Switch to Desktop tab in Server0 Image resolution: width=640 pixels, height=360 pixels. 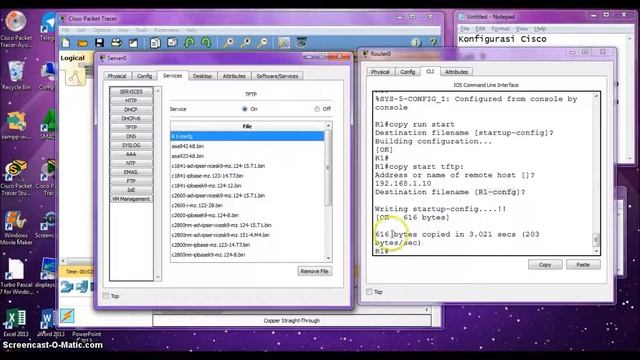click(202, 76)
